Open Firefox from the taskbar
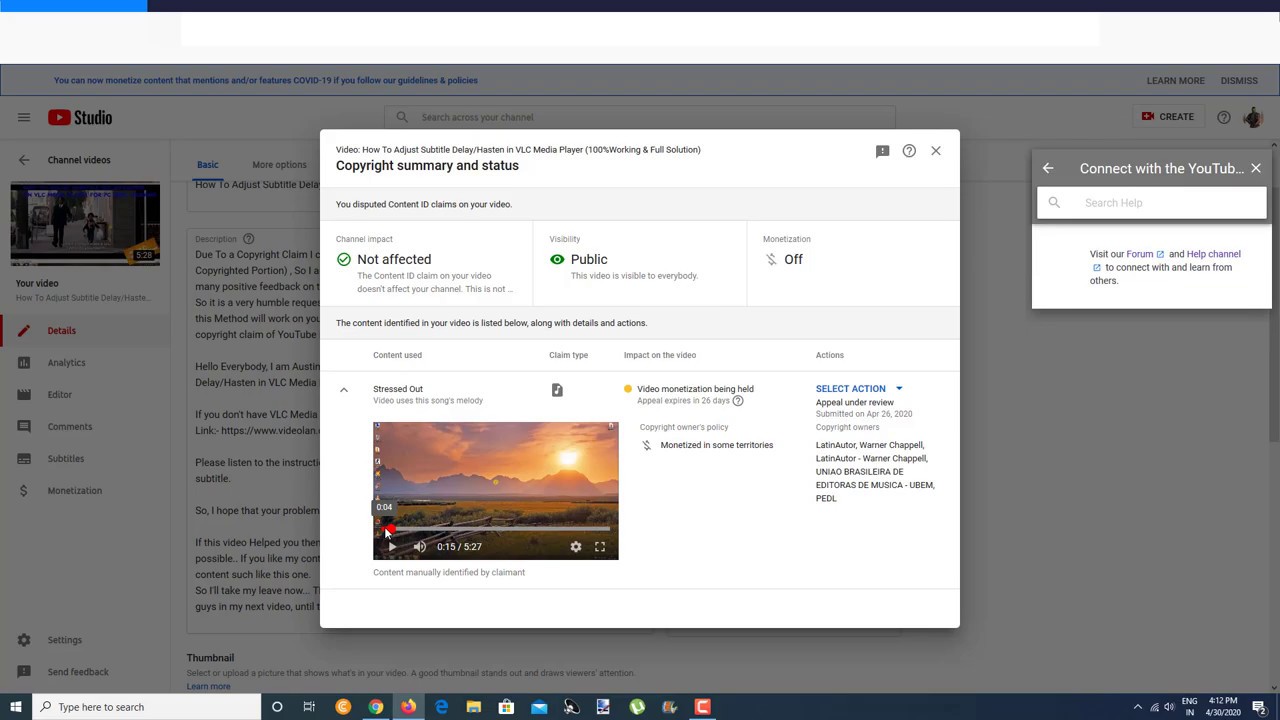This screenshot has height=720, width=1280. coord(408,707)
